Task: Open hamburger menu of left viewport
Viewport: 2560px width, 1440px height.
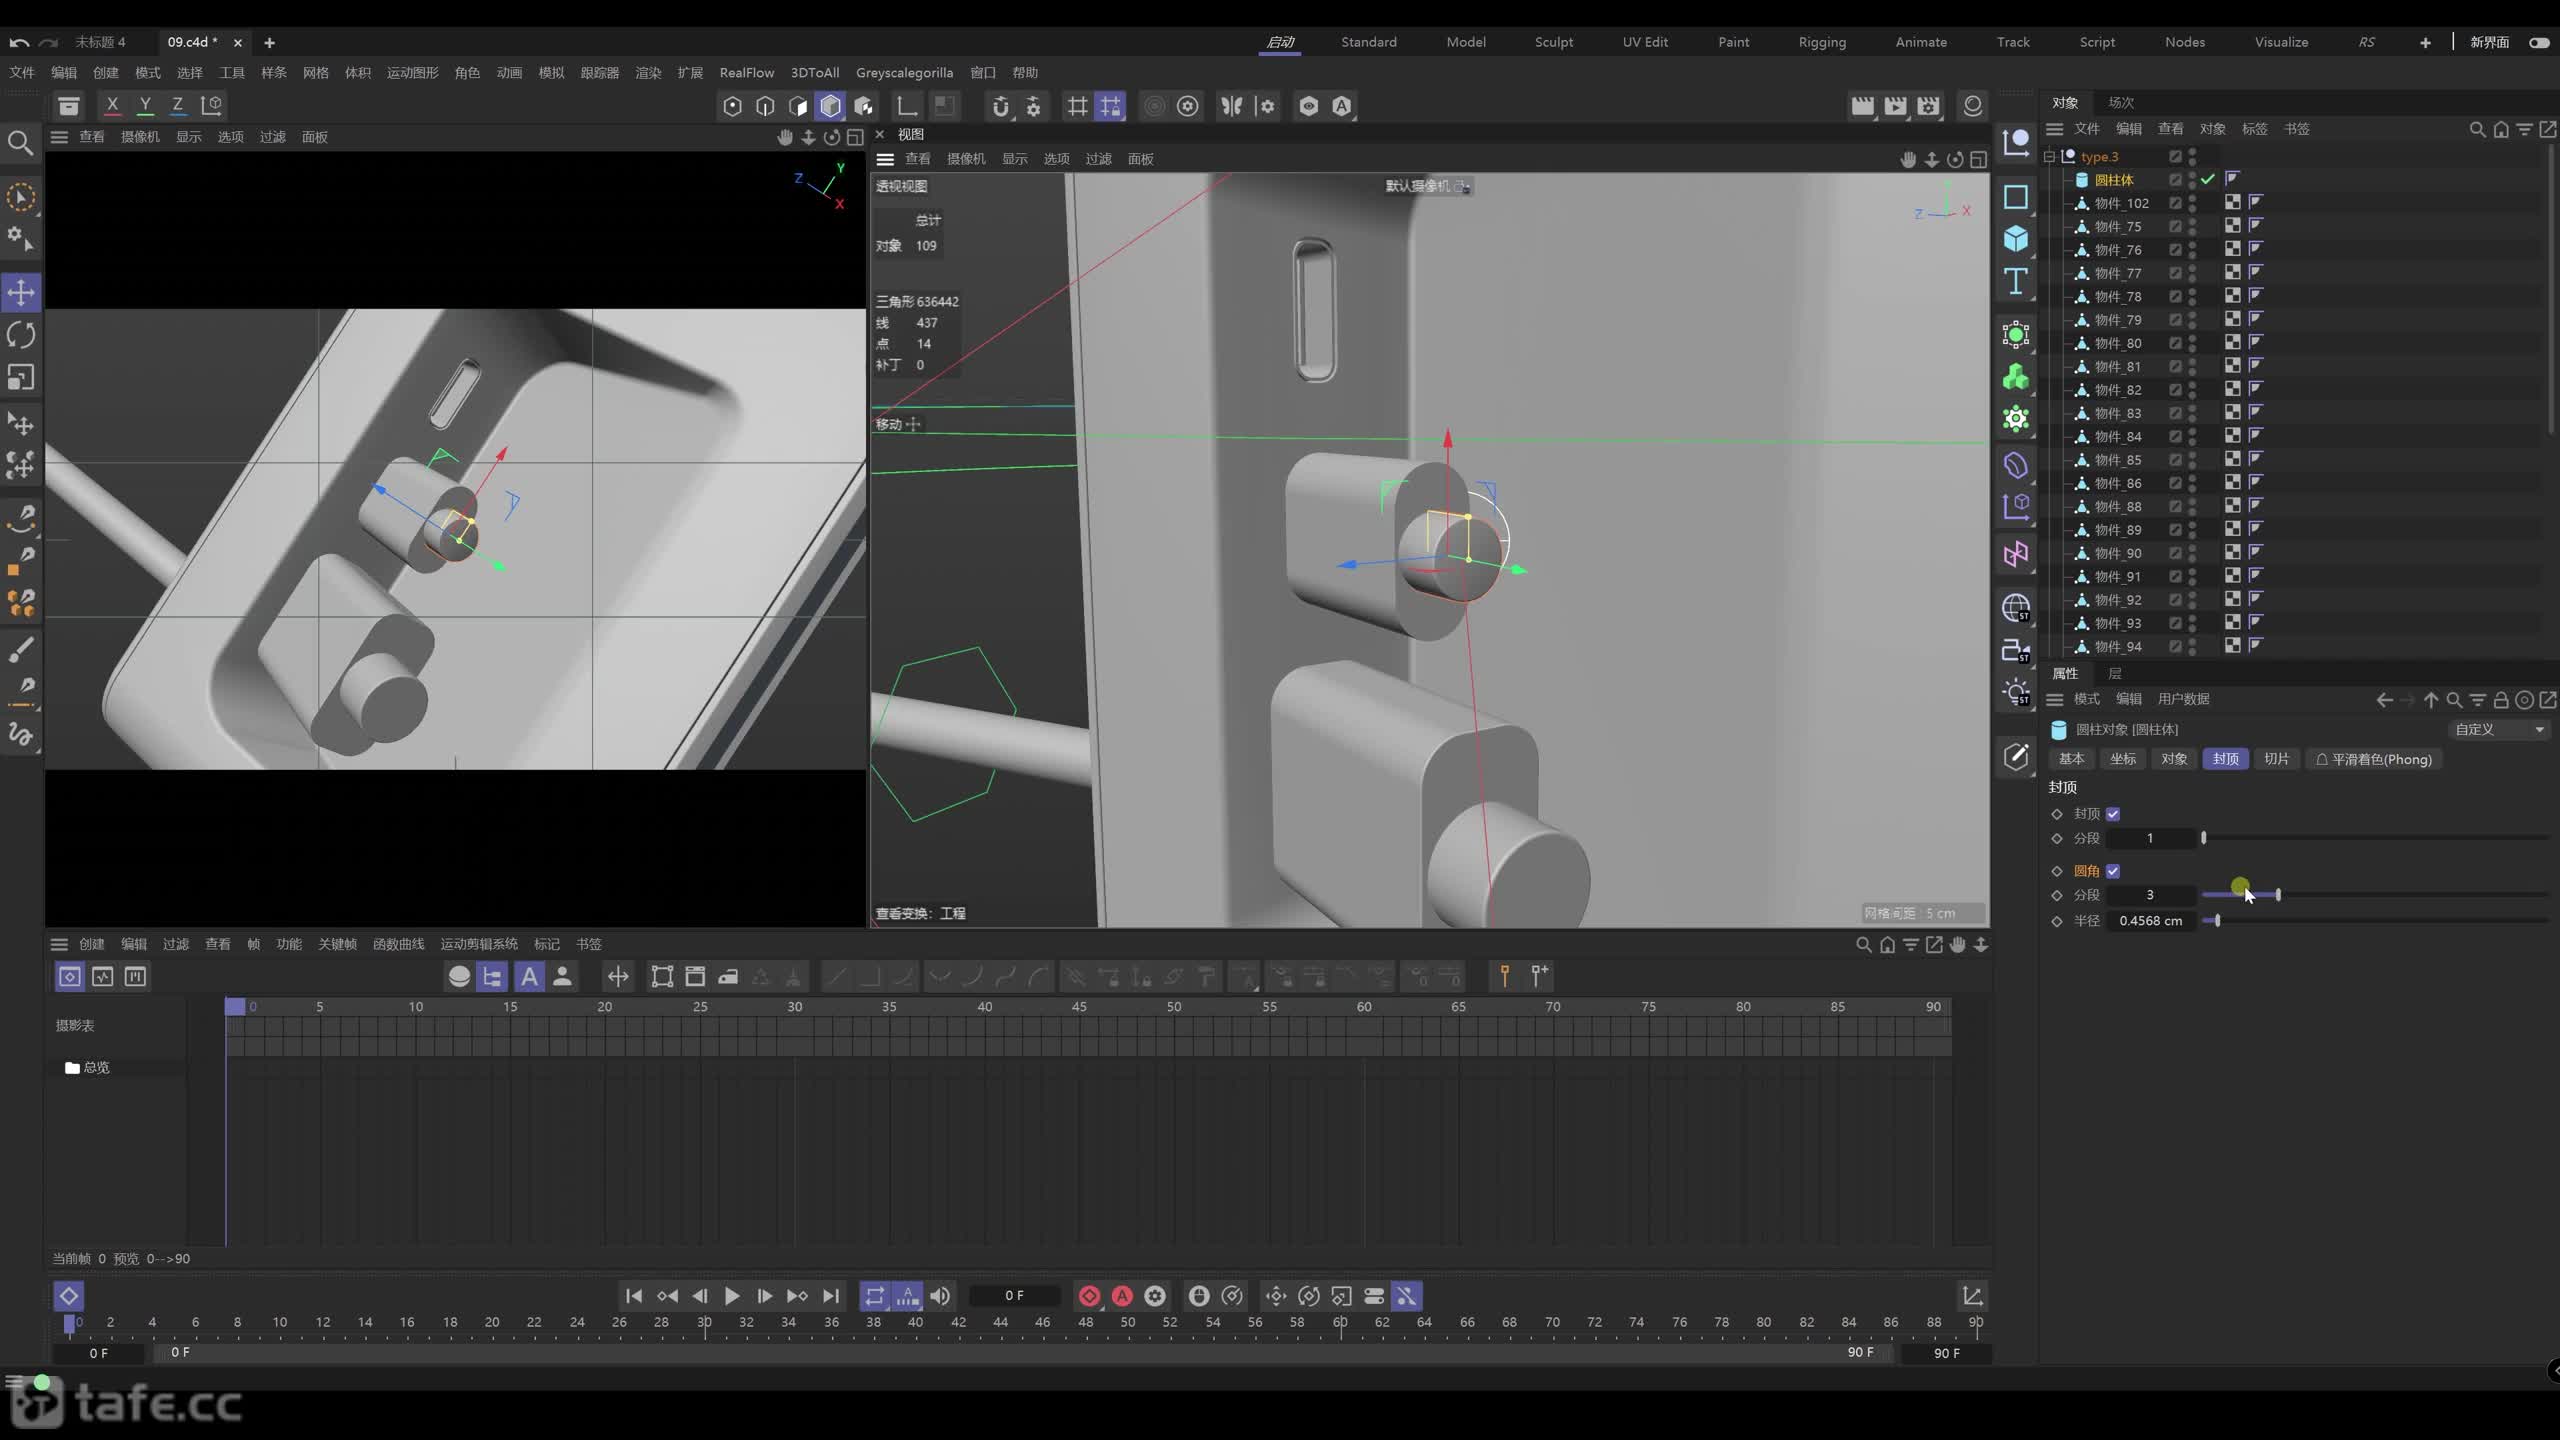Action: point(59,136)
